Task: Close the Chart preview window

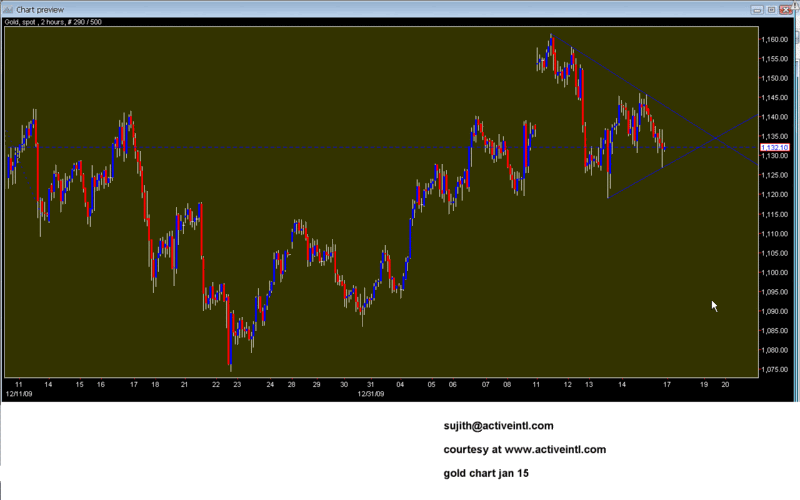Action: (x=787, y=9)
